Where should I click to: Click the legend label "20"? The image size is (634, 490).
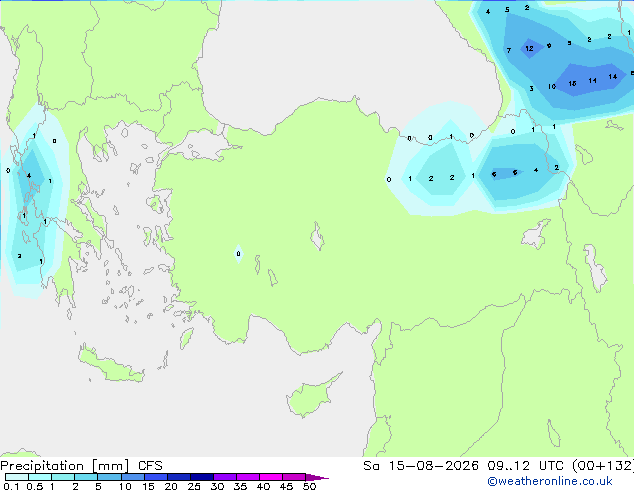[x=171, y=486]
